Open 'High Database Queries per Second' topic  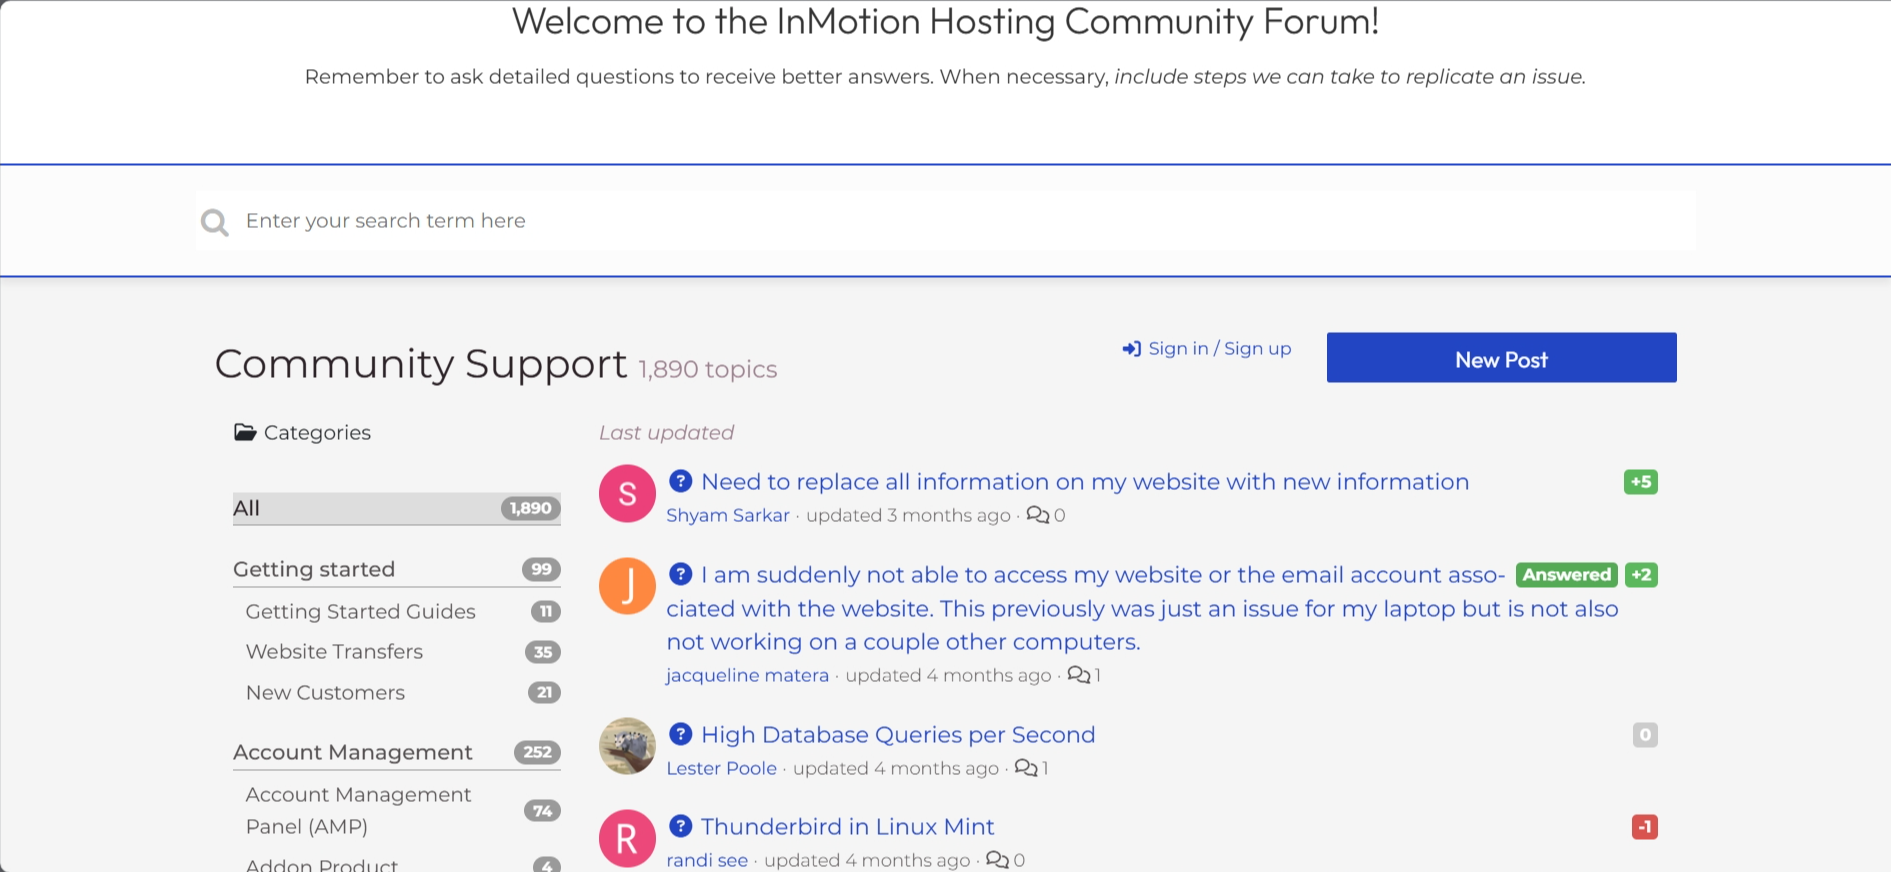(898, 735)
